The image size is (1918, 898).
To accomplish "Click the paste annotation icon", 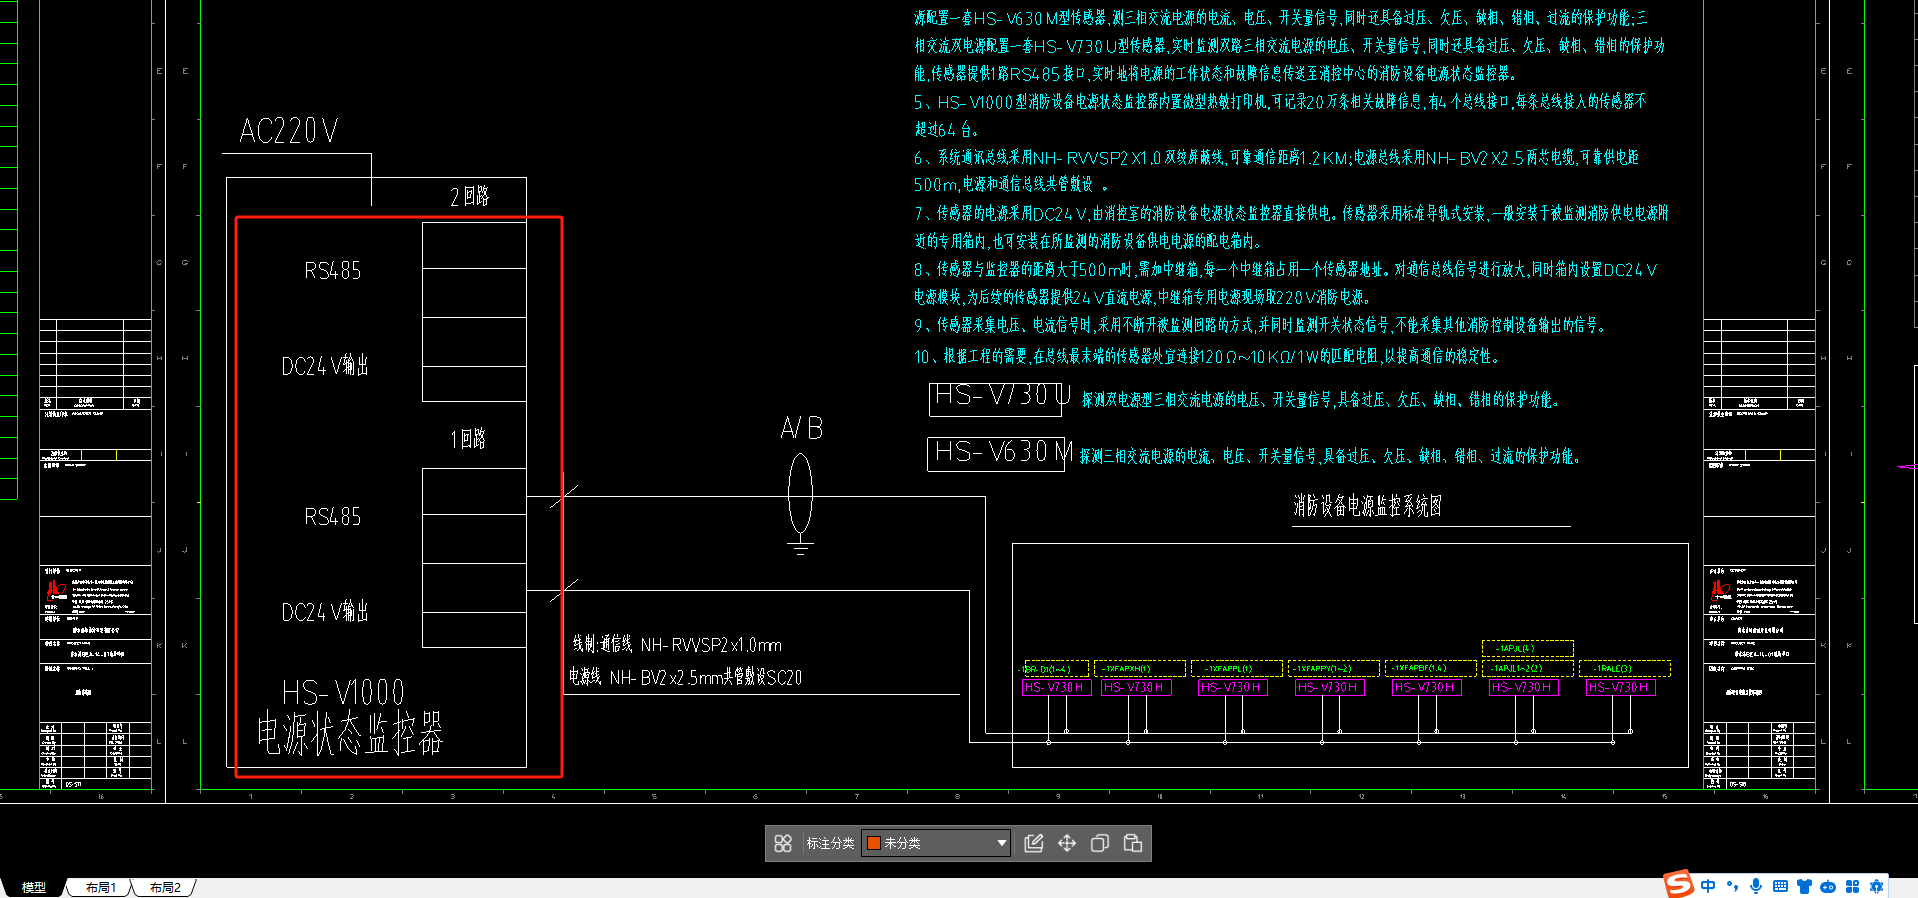I will pos(1133,843).
